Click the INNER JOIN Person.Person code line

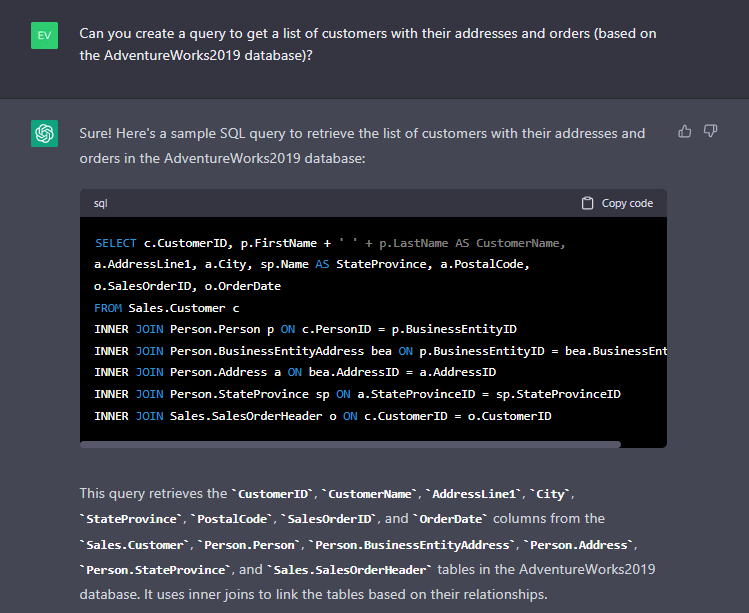tap(304, 329)
